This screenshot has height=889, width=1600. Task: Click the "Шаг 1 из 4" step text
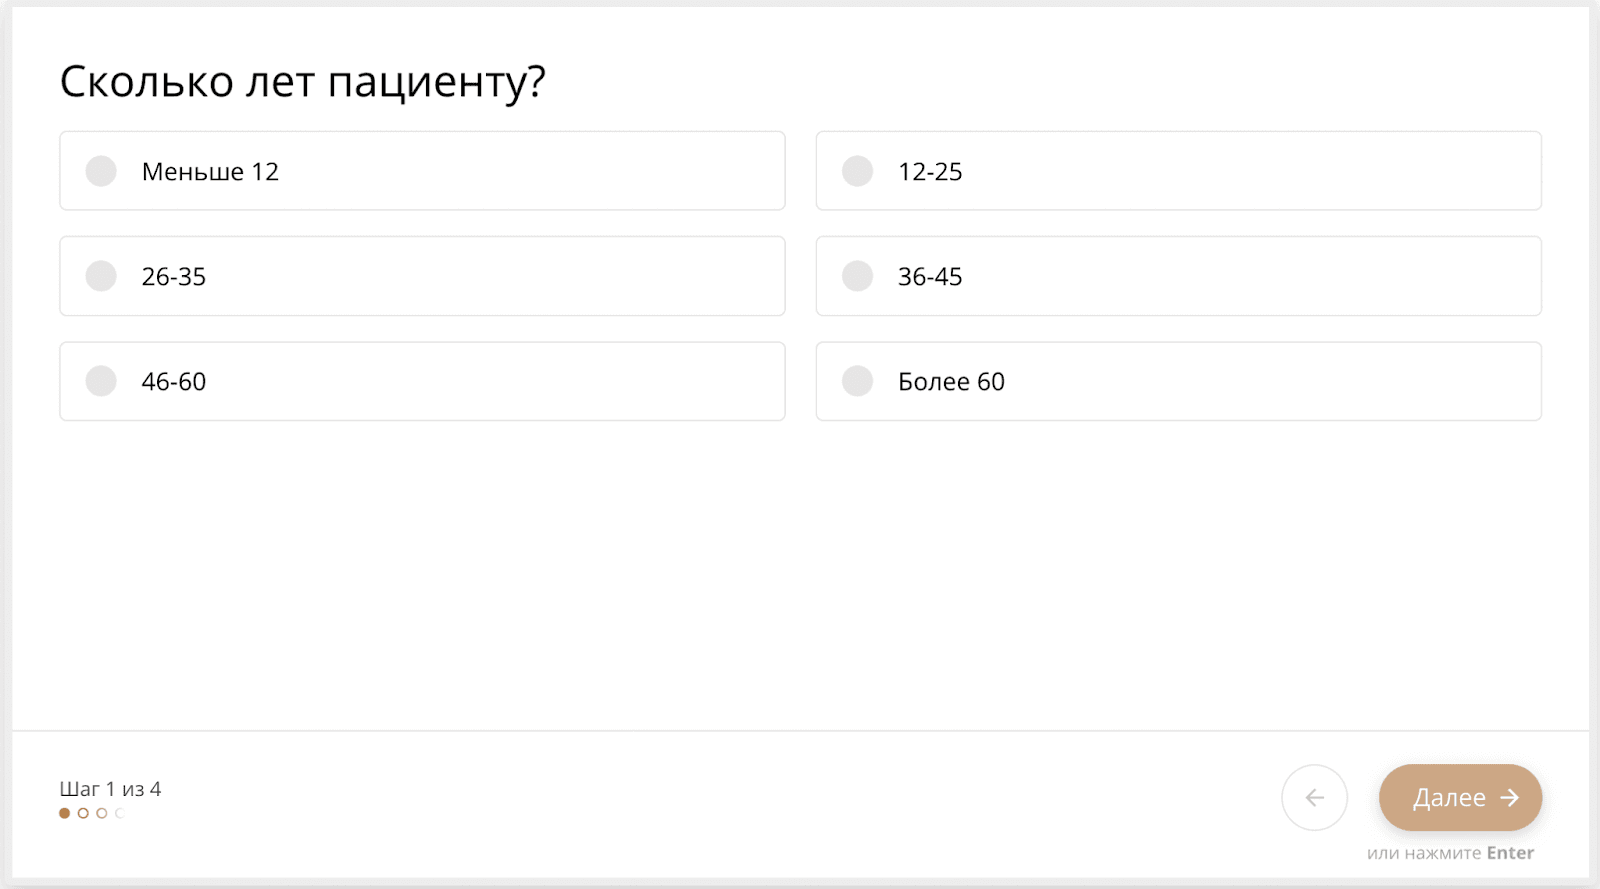click(x=110, y=789)
